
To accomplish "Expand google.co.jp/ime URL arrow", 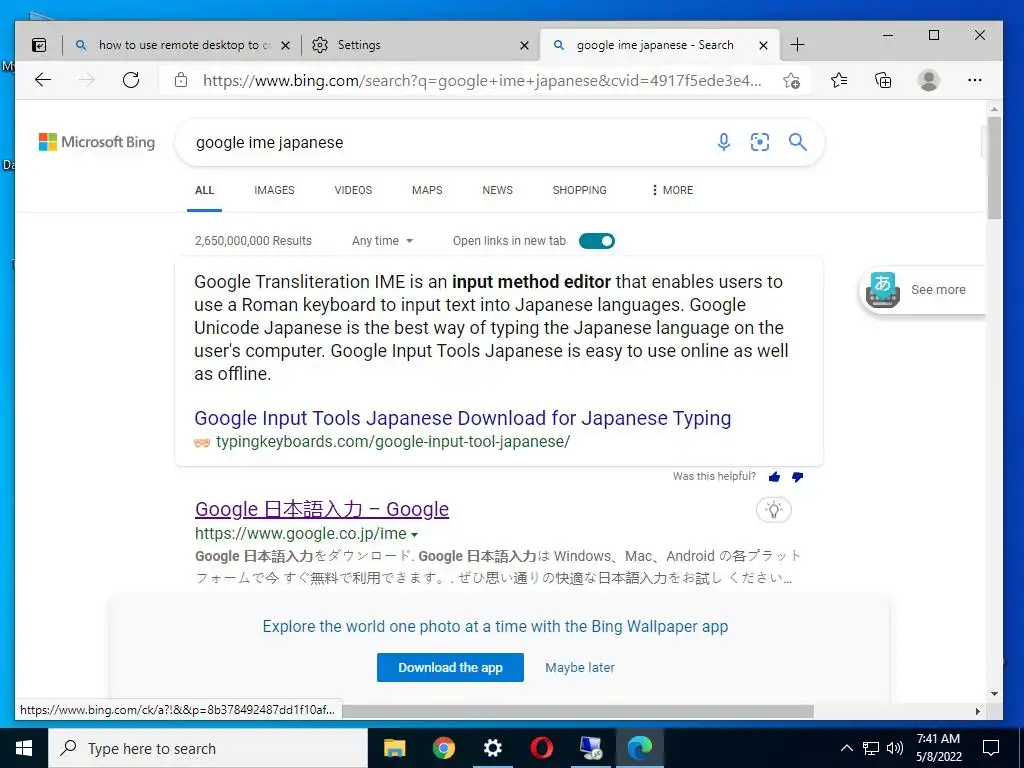I will coord(414,534).
